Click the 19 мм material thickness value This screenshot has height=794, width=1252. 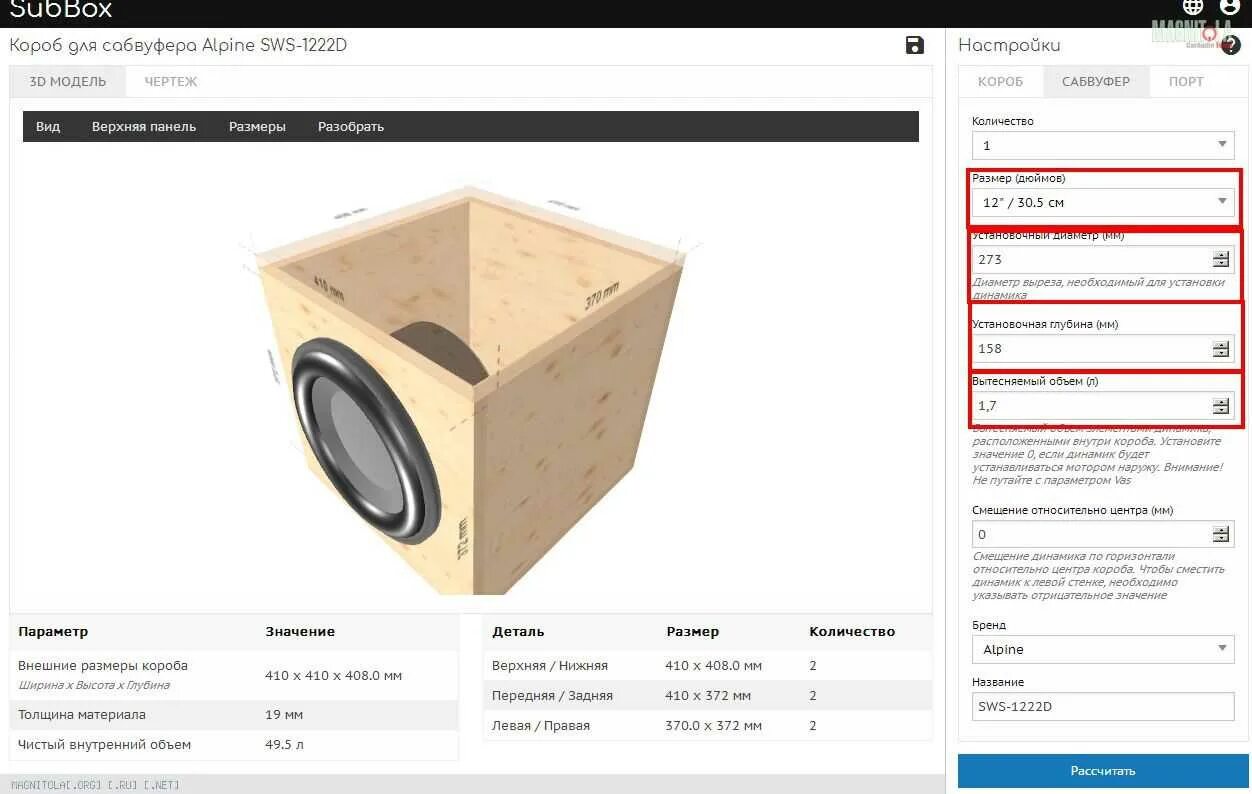[284, 715]
